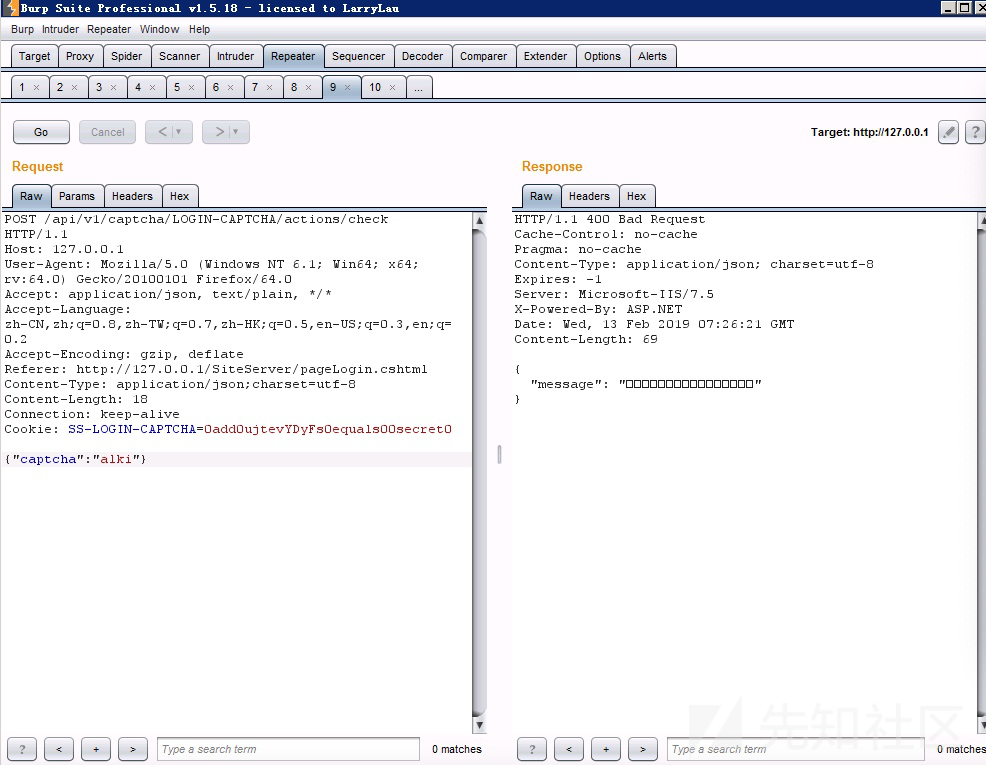Close repeater tab 9
Viewport: 986px width, 765px height.
348,87
